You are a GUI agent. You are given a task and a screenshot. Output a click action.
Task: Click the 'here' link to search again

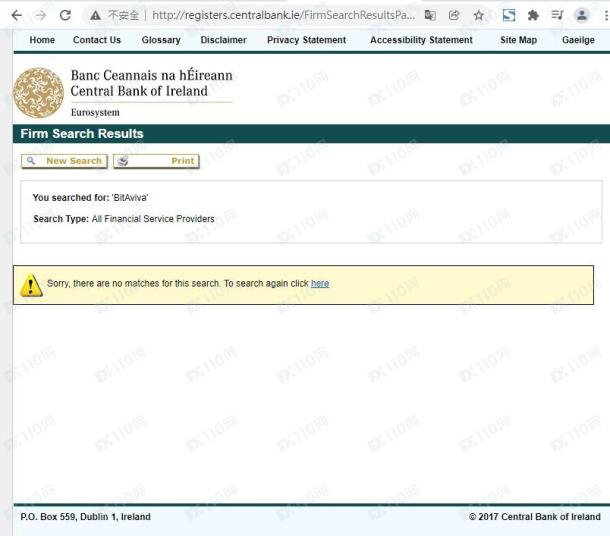(x=320, y=284)
